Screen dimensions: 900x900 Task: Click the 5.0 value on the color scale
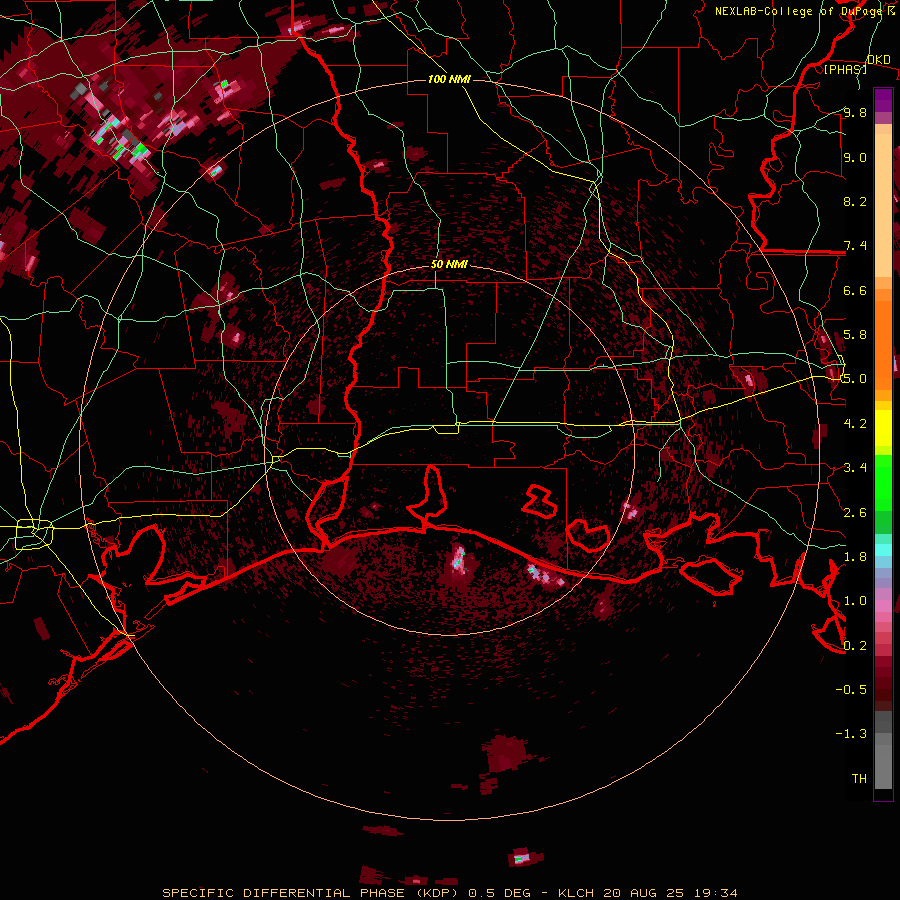(x=855, y=379)
